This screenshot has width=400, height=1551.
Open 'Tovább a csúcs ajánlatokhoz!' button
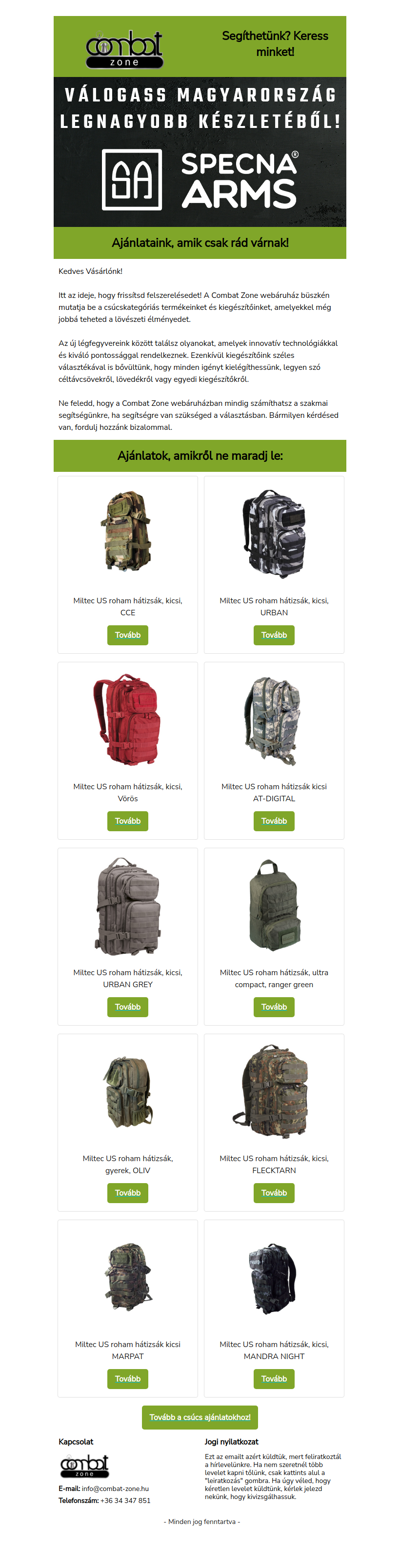click(200, 1418)
